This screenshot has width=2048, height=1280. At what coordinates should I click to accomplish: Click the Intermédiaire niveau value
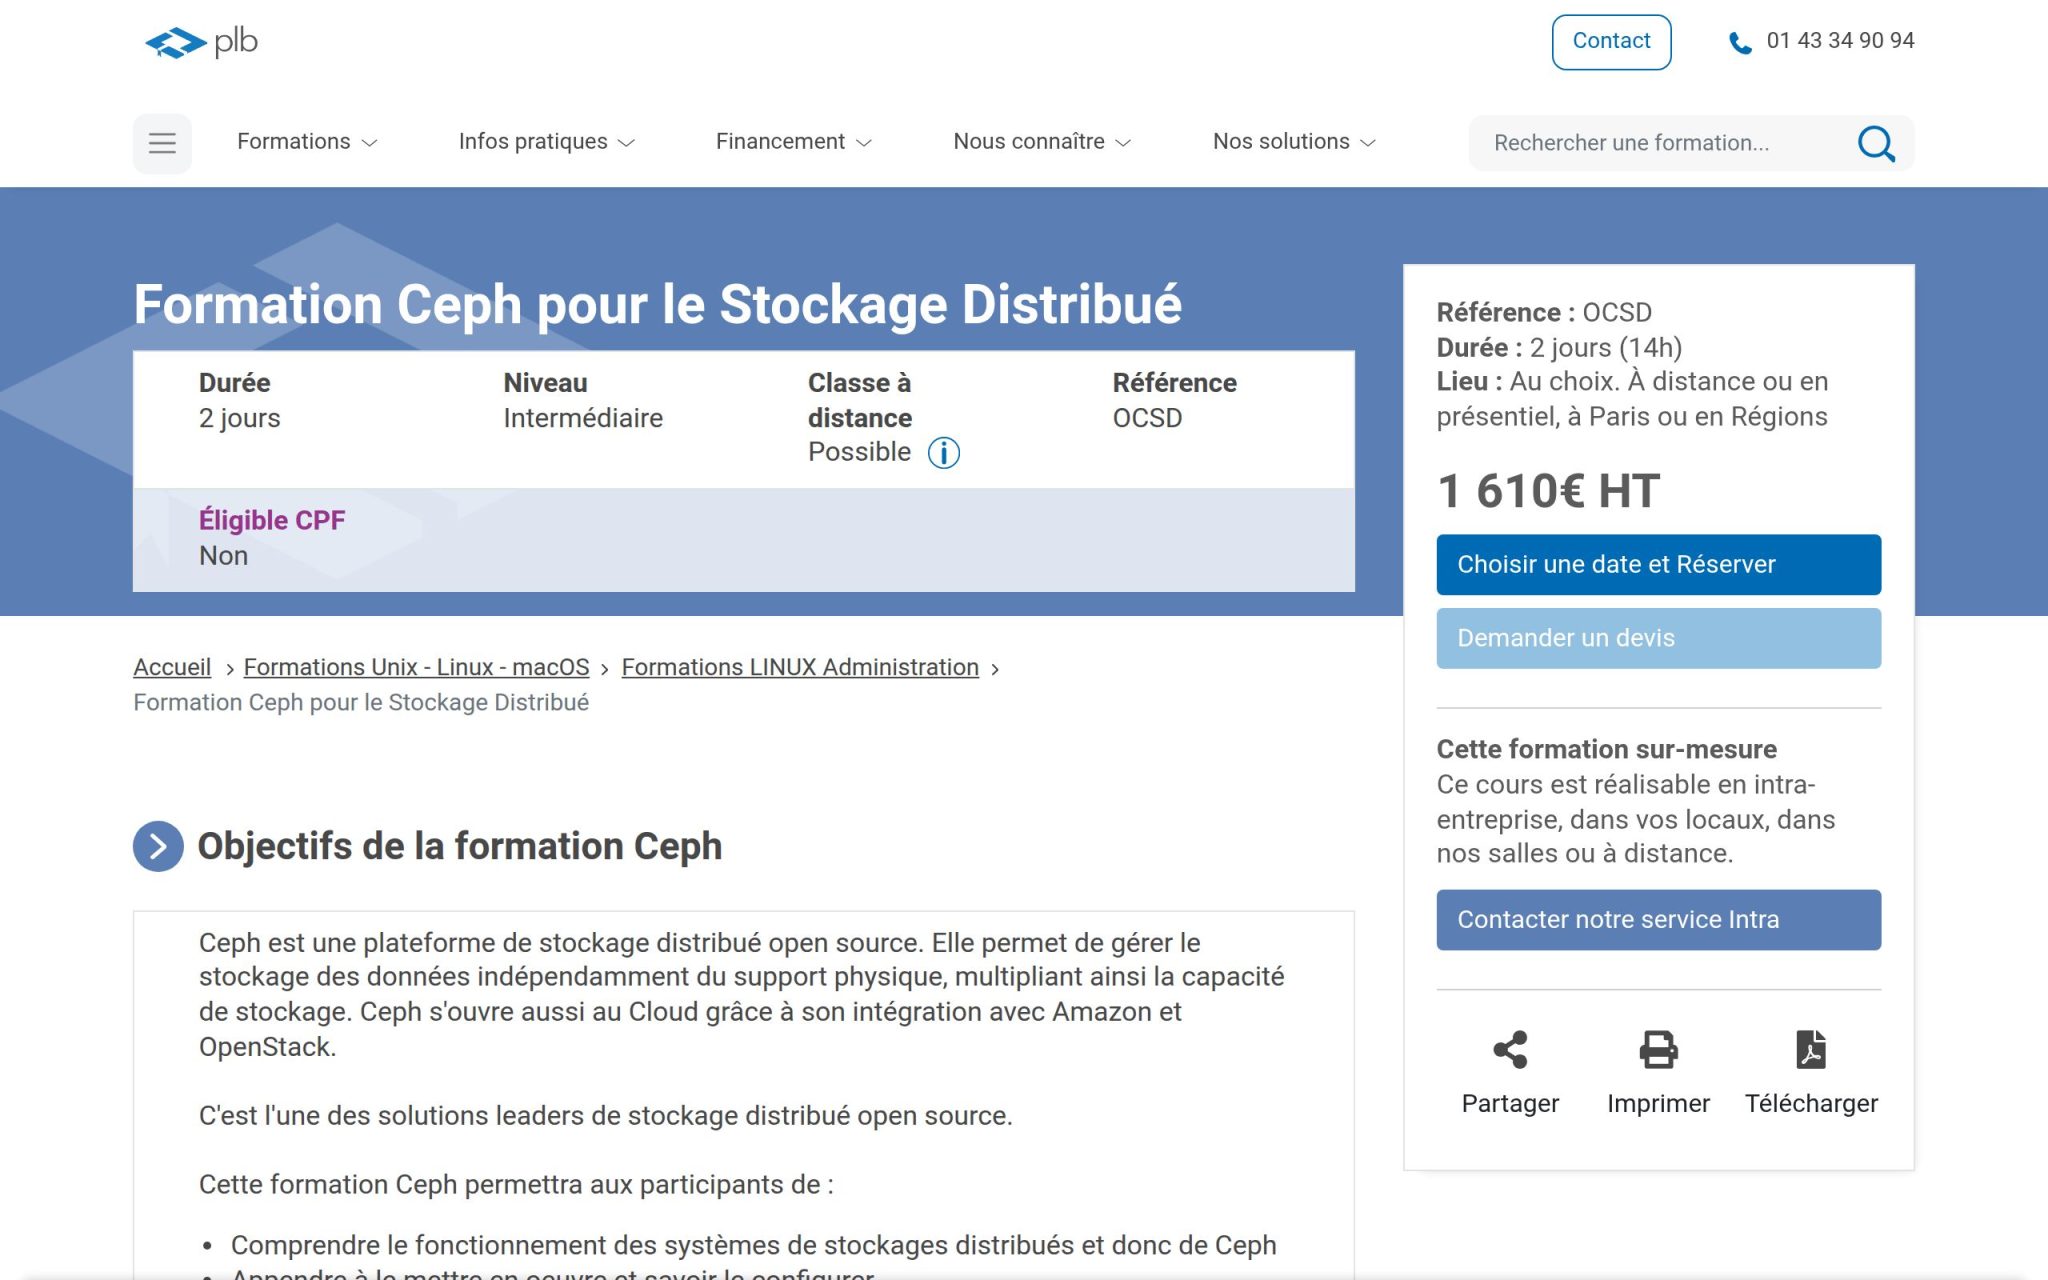pos(583,418)
